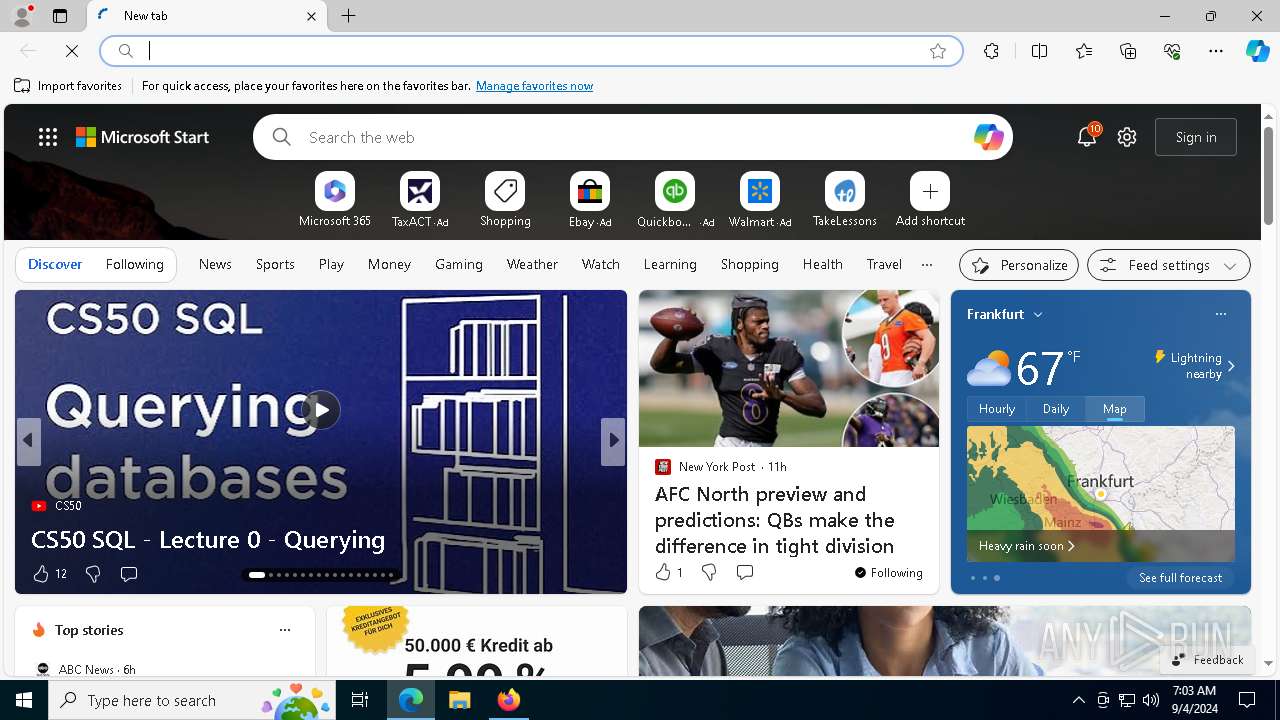Open AFC North preview article

coord(774,520)
